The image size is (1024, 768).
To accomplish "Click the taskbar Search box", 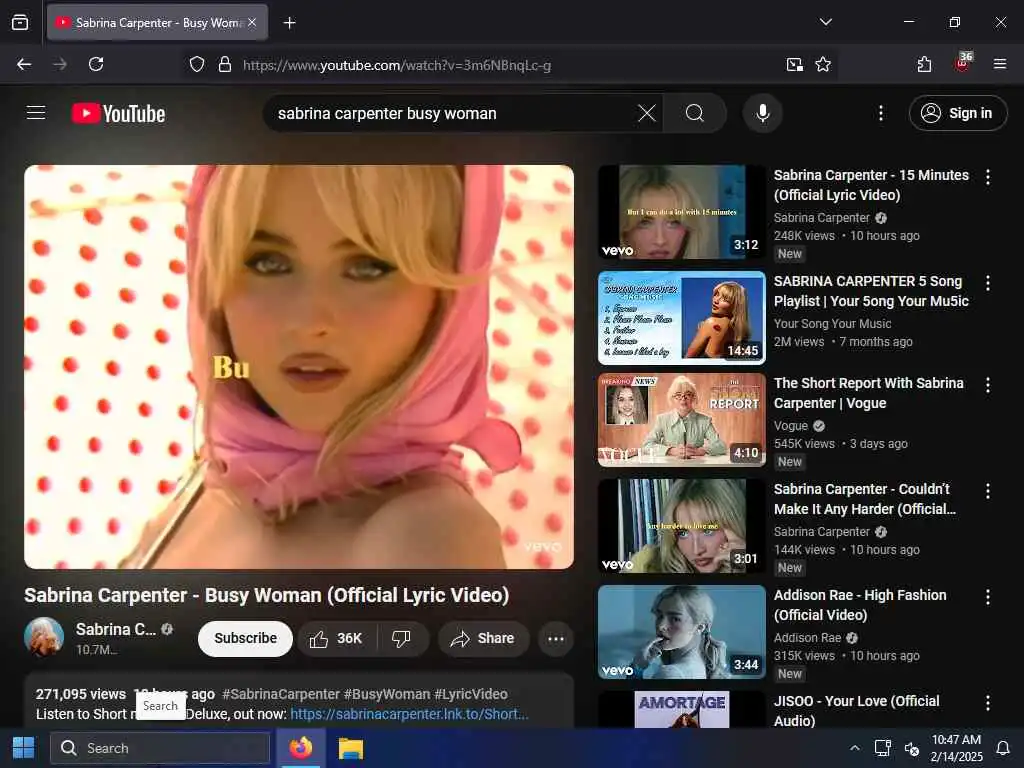I will tap(160, 748).
